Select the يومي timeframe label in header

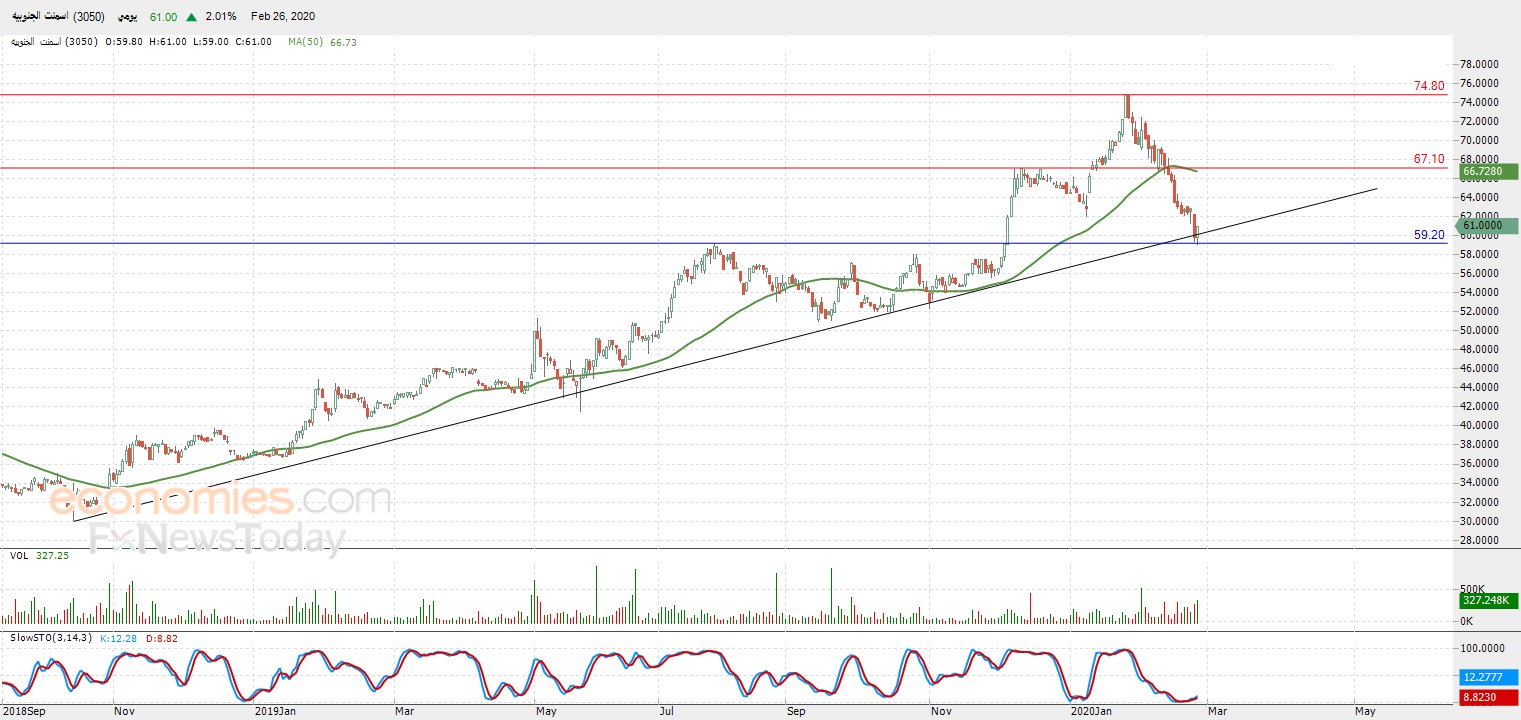click(x=128, y=17)
